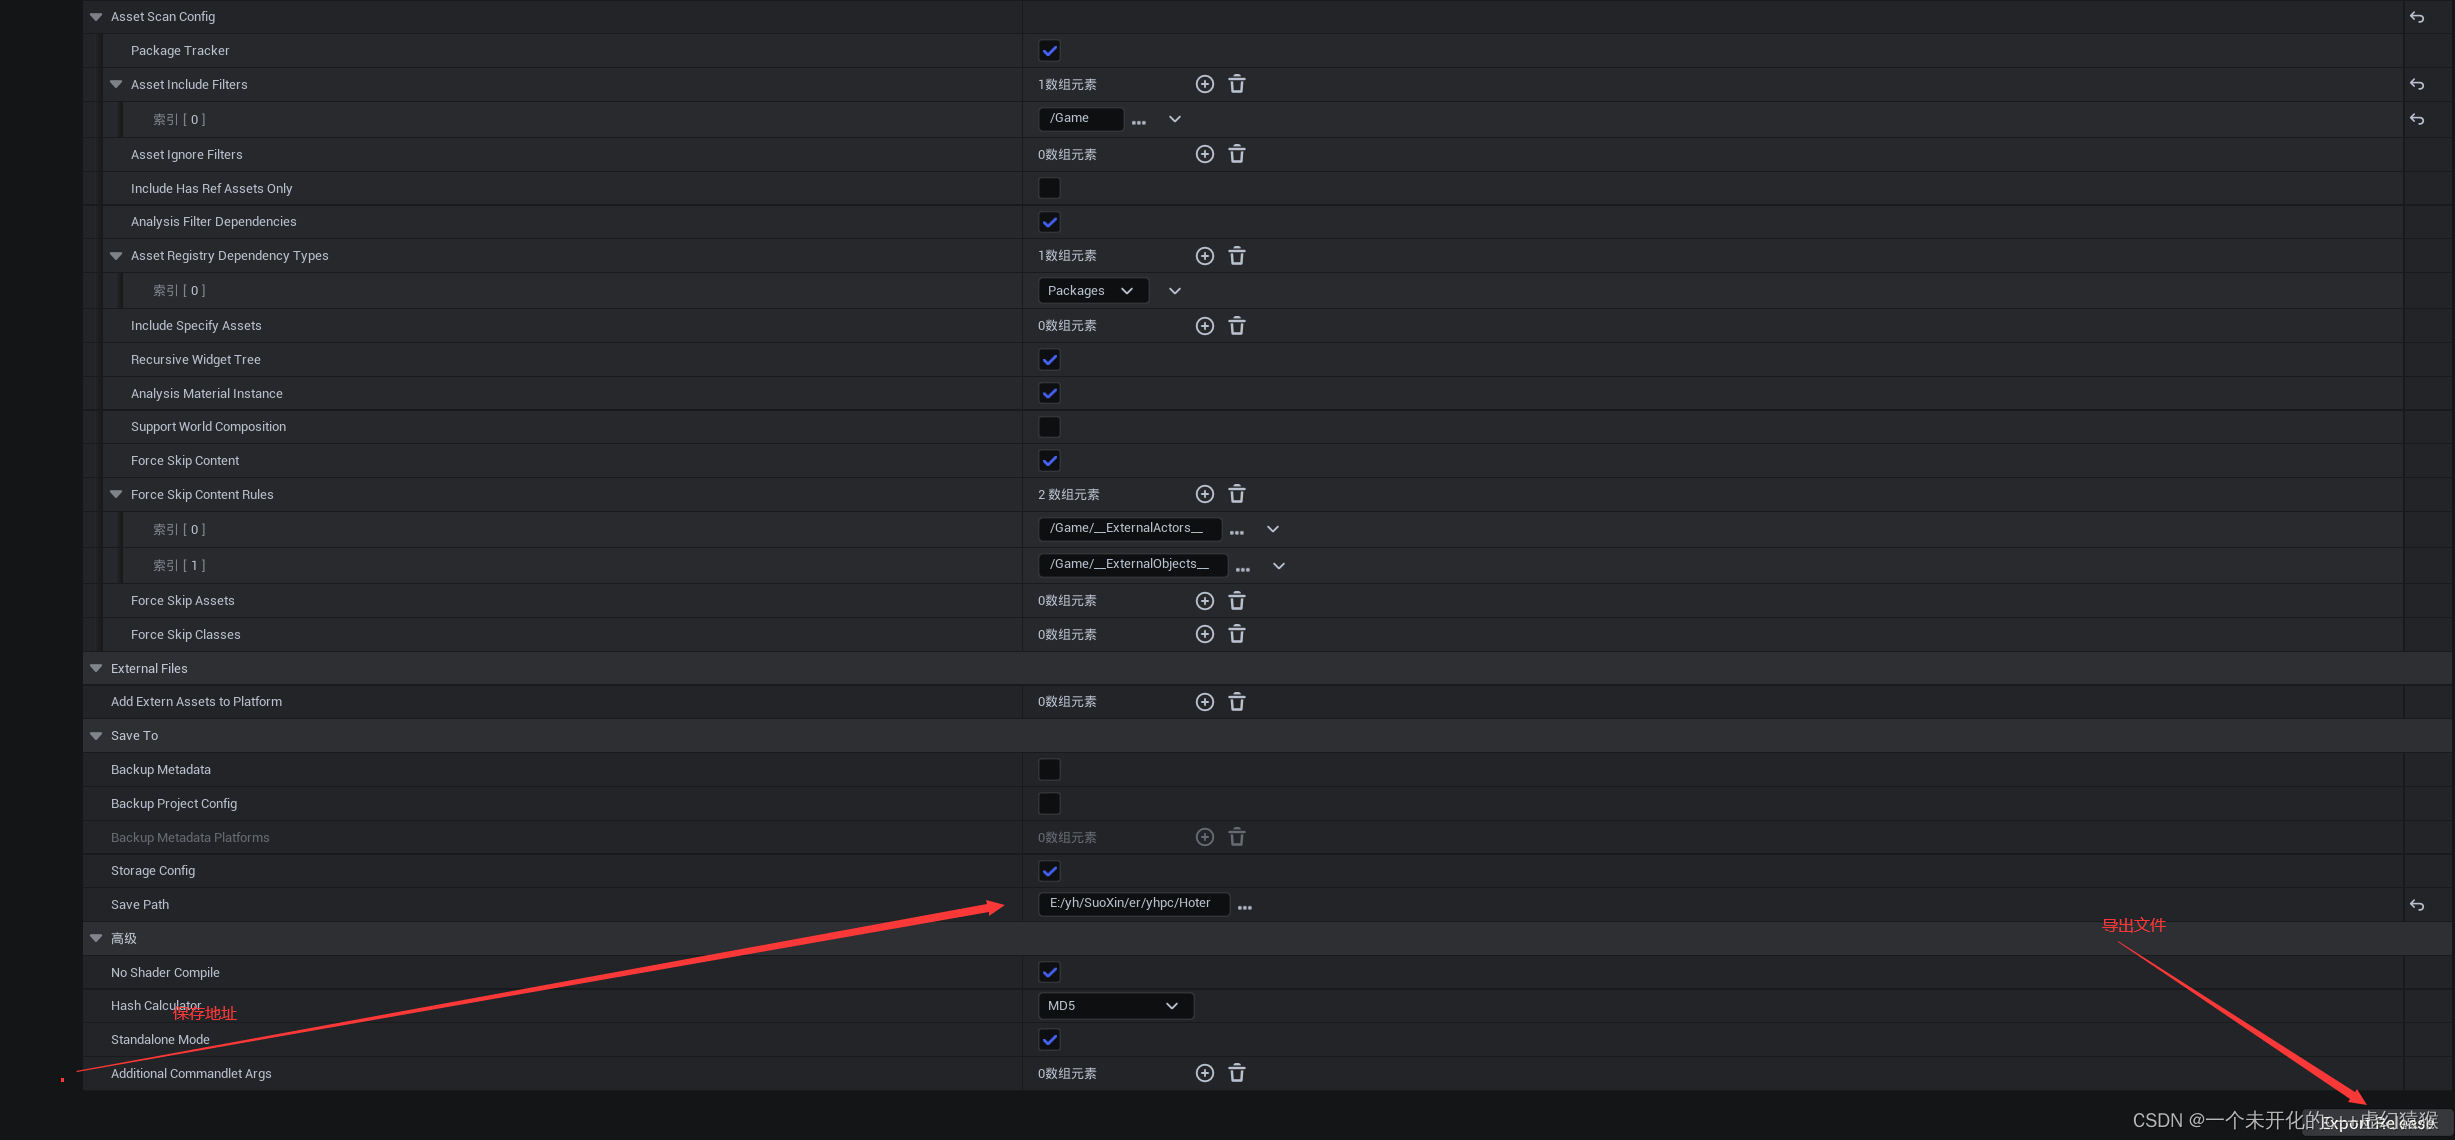
Task: Add element to Asset Registry Dependency Types
Action: coord(1205,256)
